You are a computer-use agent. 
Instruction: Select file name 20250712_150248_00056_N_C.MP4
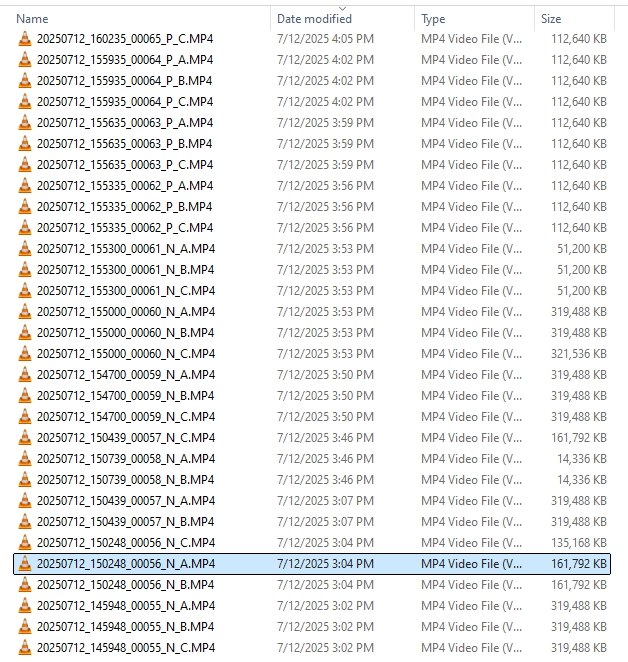pyautogui.click(x=126, y=543)
